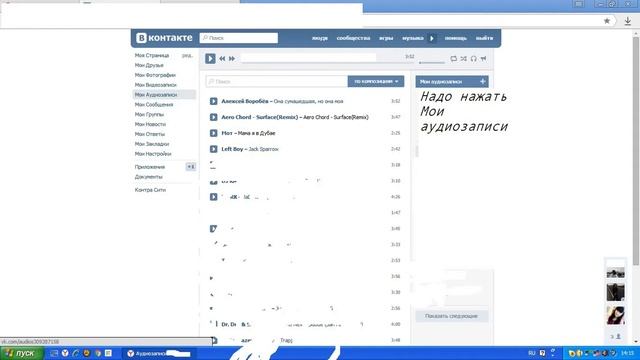Viewport: 640px width, 360px height.
Task: Skip to previous track in player
Action: 222,59
